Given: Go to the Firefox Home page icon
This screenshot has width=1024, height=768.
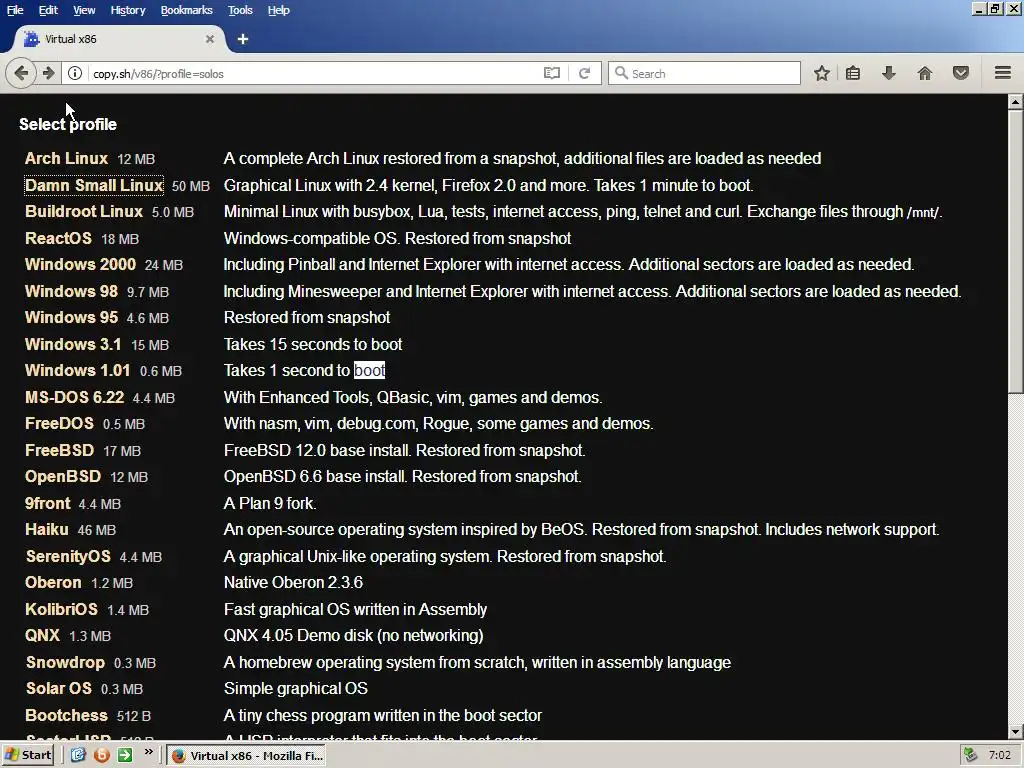Looking at the screenshot, I should click(924, 73).
